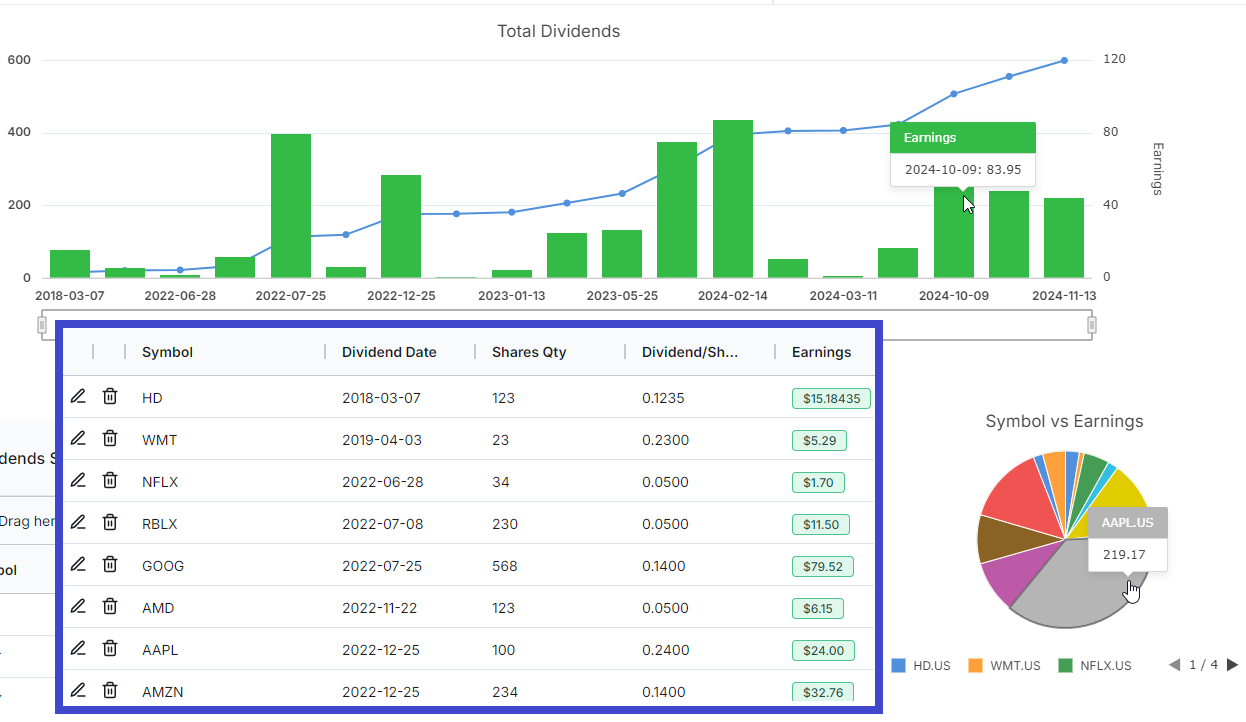This screenshot has width=1246, height=722.
Task: Delete the GOOG dividend record
Action: [x=110, y=565]
